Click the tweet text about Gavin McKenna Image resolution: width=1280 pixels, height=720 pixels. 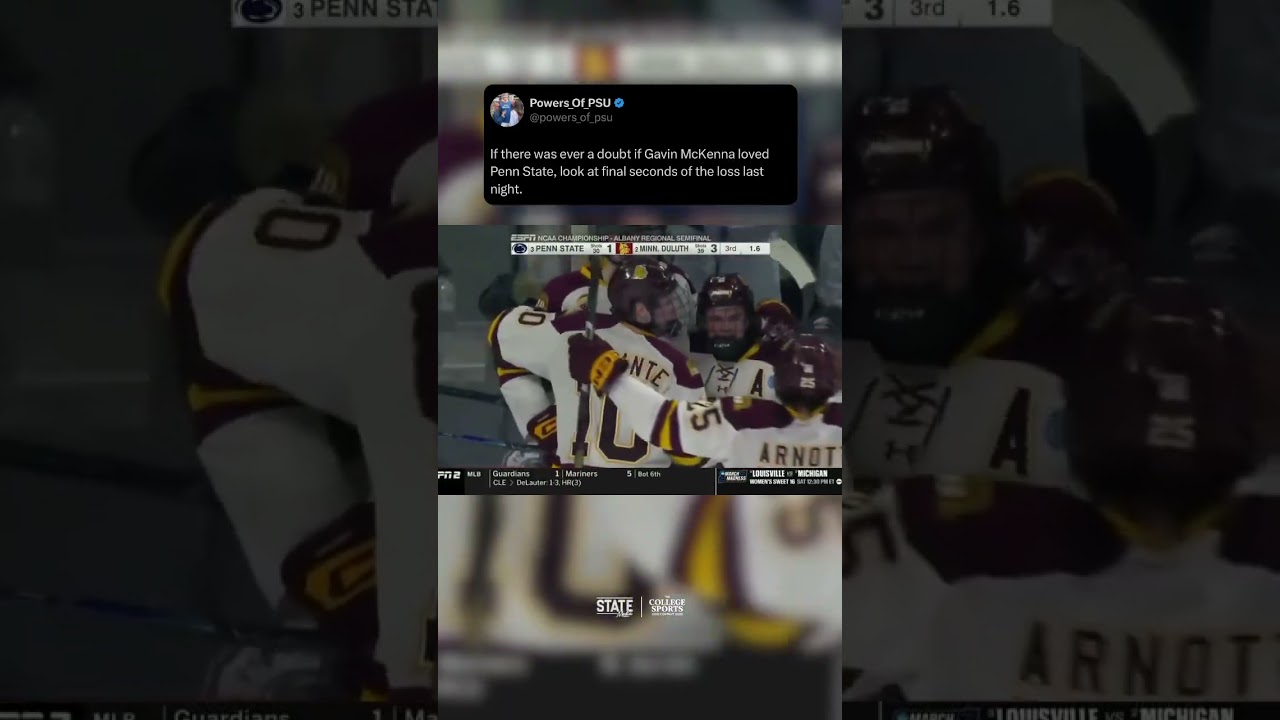[629, 171]
